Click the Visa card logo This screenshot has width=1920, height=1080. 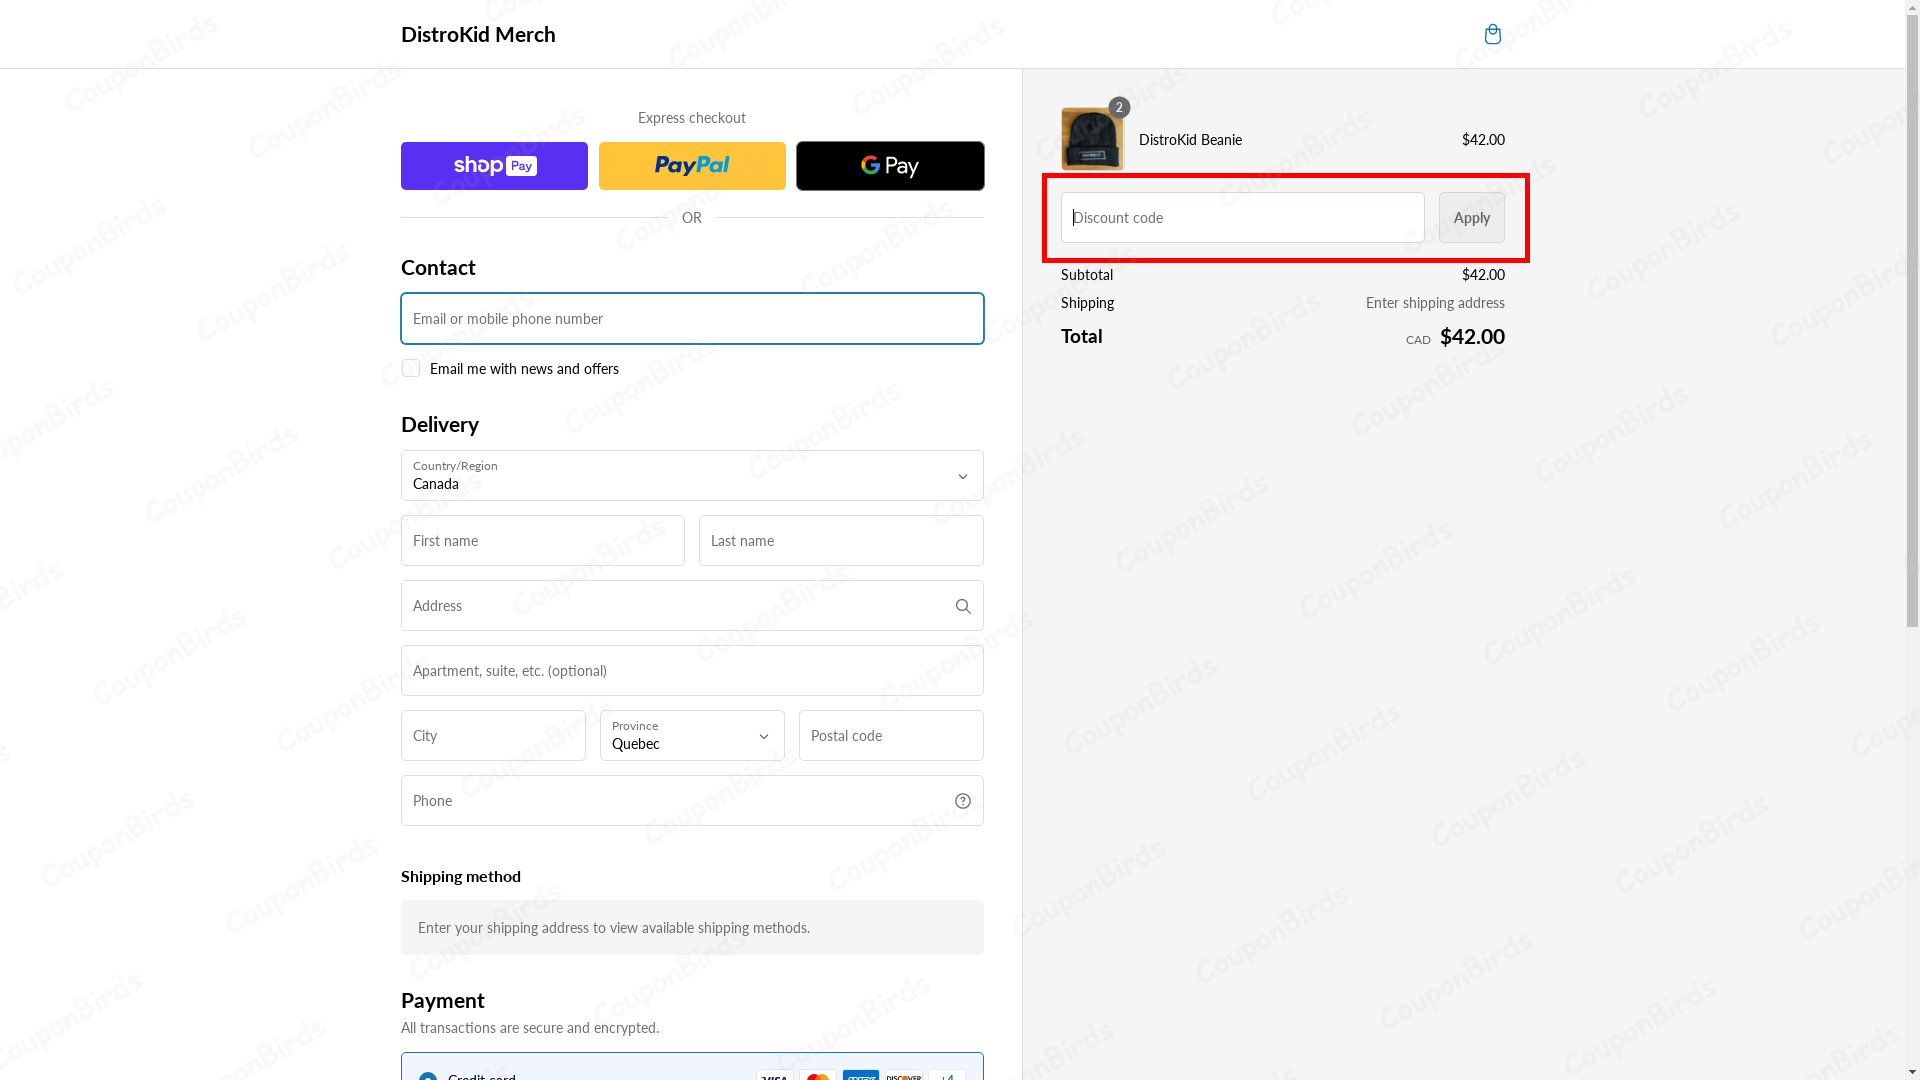tap(775, 1075)
